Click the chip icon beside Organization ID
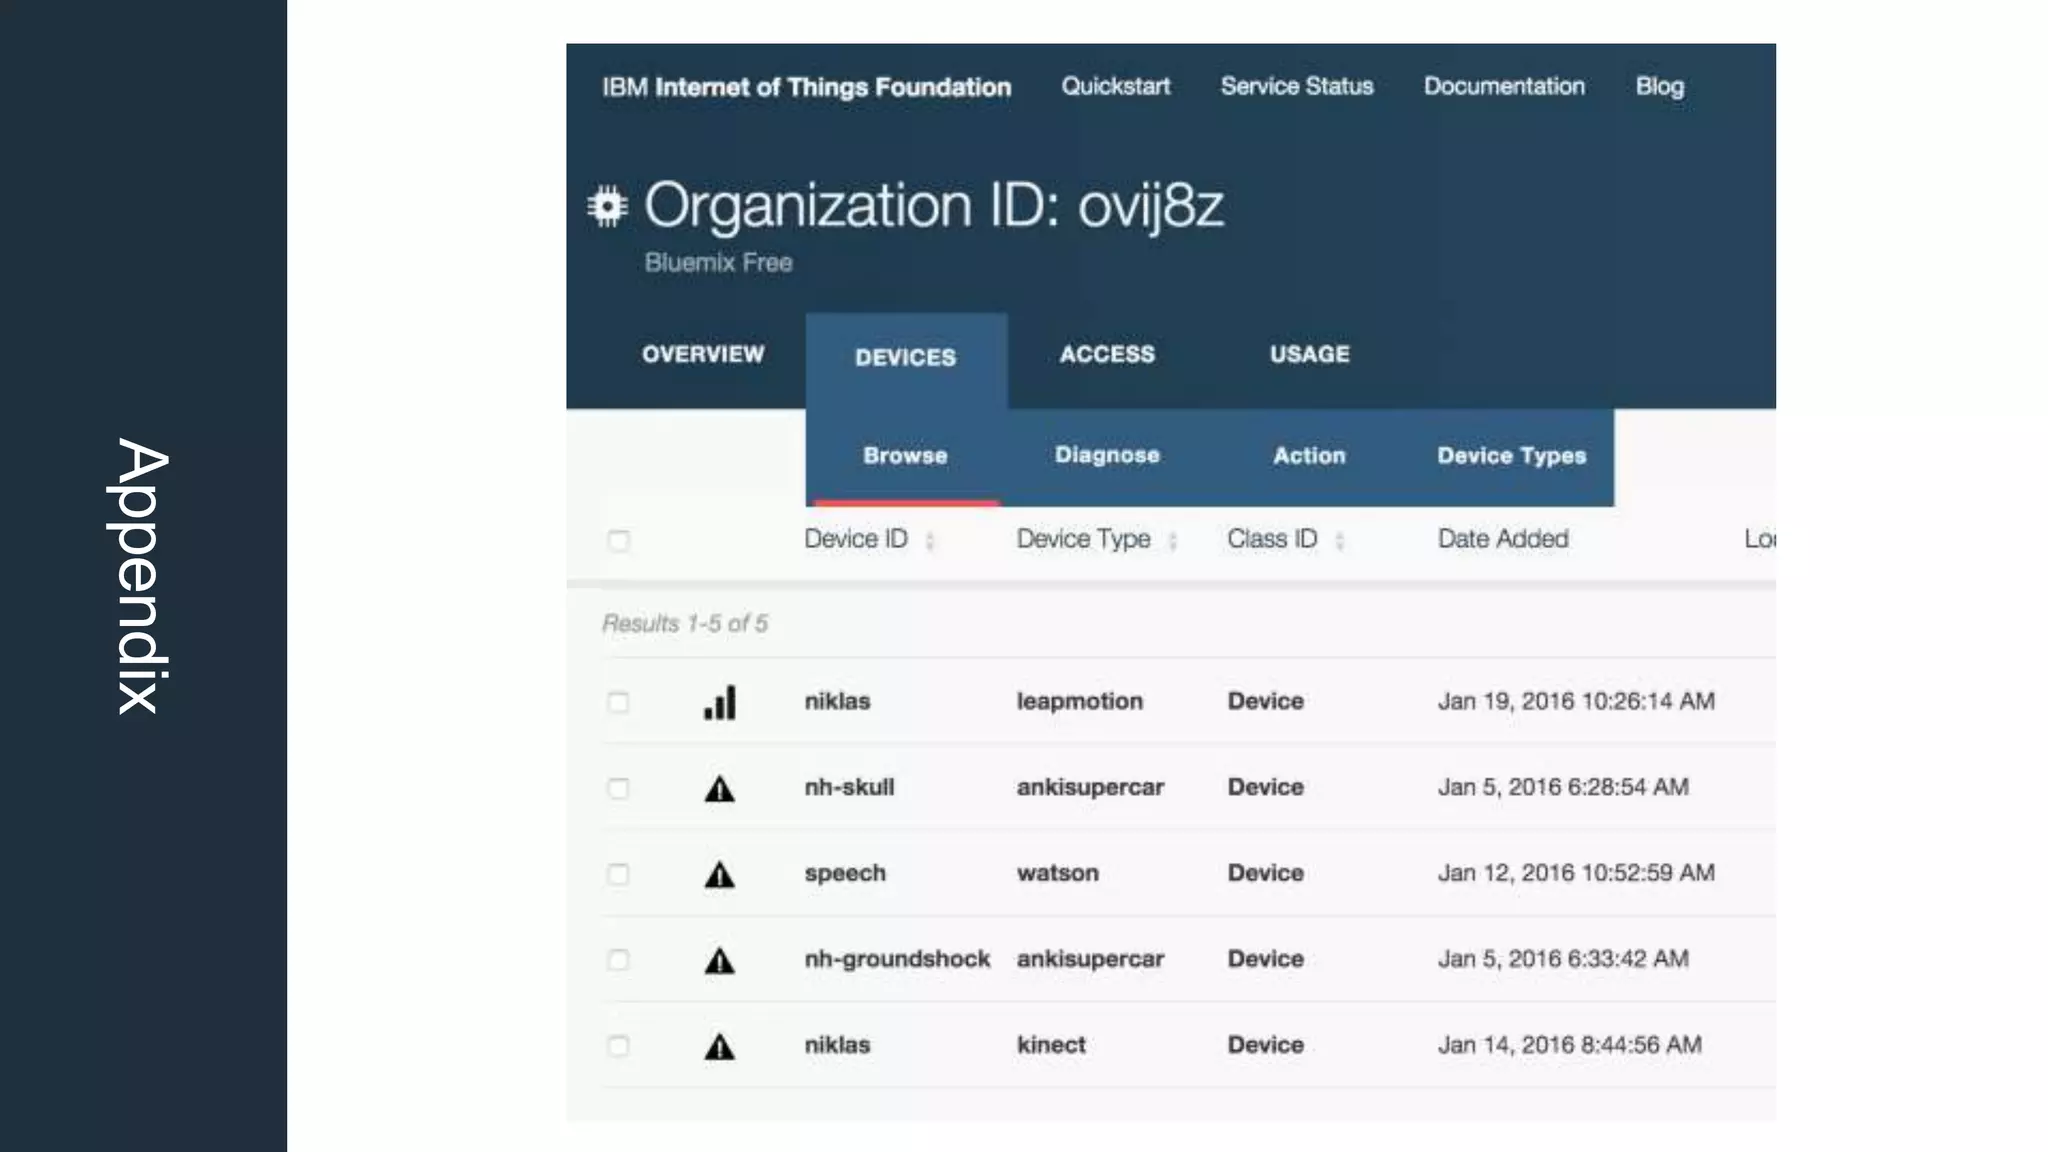The height and width of the screenshot is (1152, 2048). pyautogui.click(x=607, y=206)
